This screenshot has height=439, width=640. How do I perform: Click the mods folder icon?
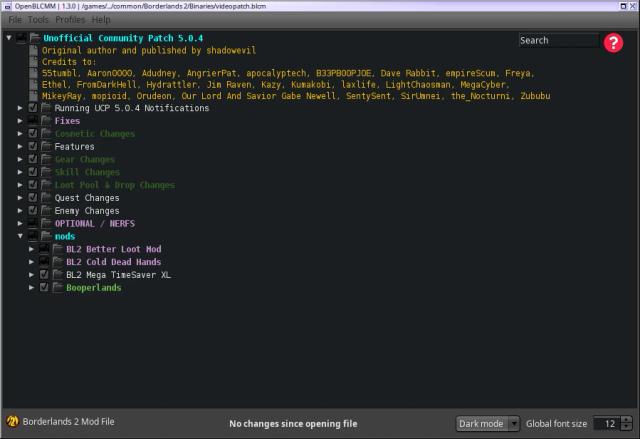(x=46, y=237)
